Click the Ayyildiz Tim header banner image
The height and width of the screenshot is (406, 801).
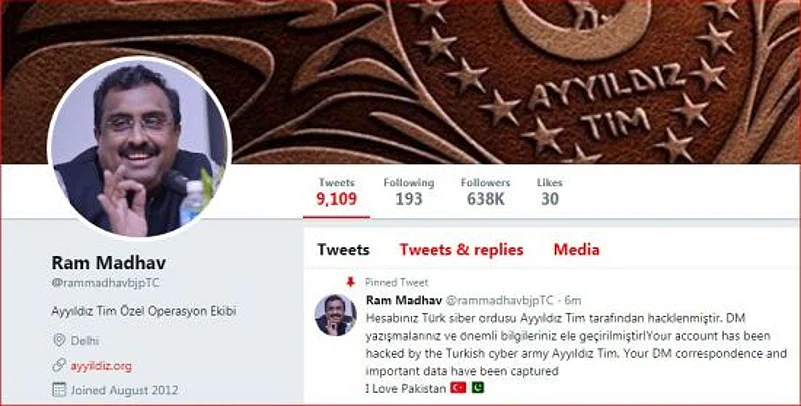click(x=511, y=82)
